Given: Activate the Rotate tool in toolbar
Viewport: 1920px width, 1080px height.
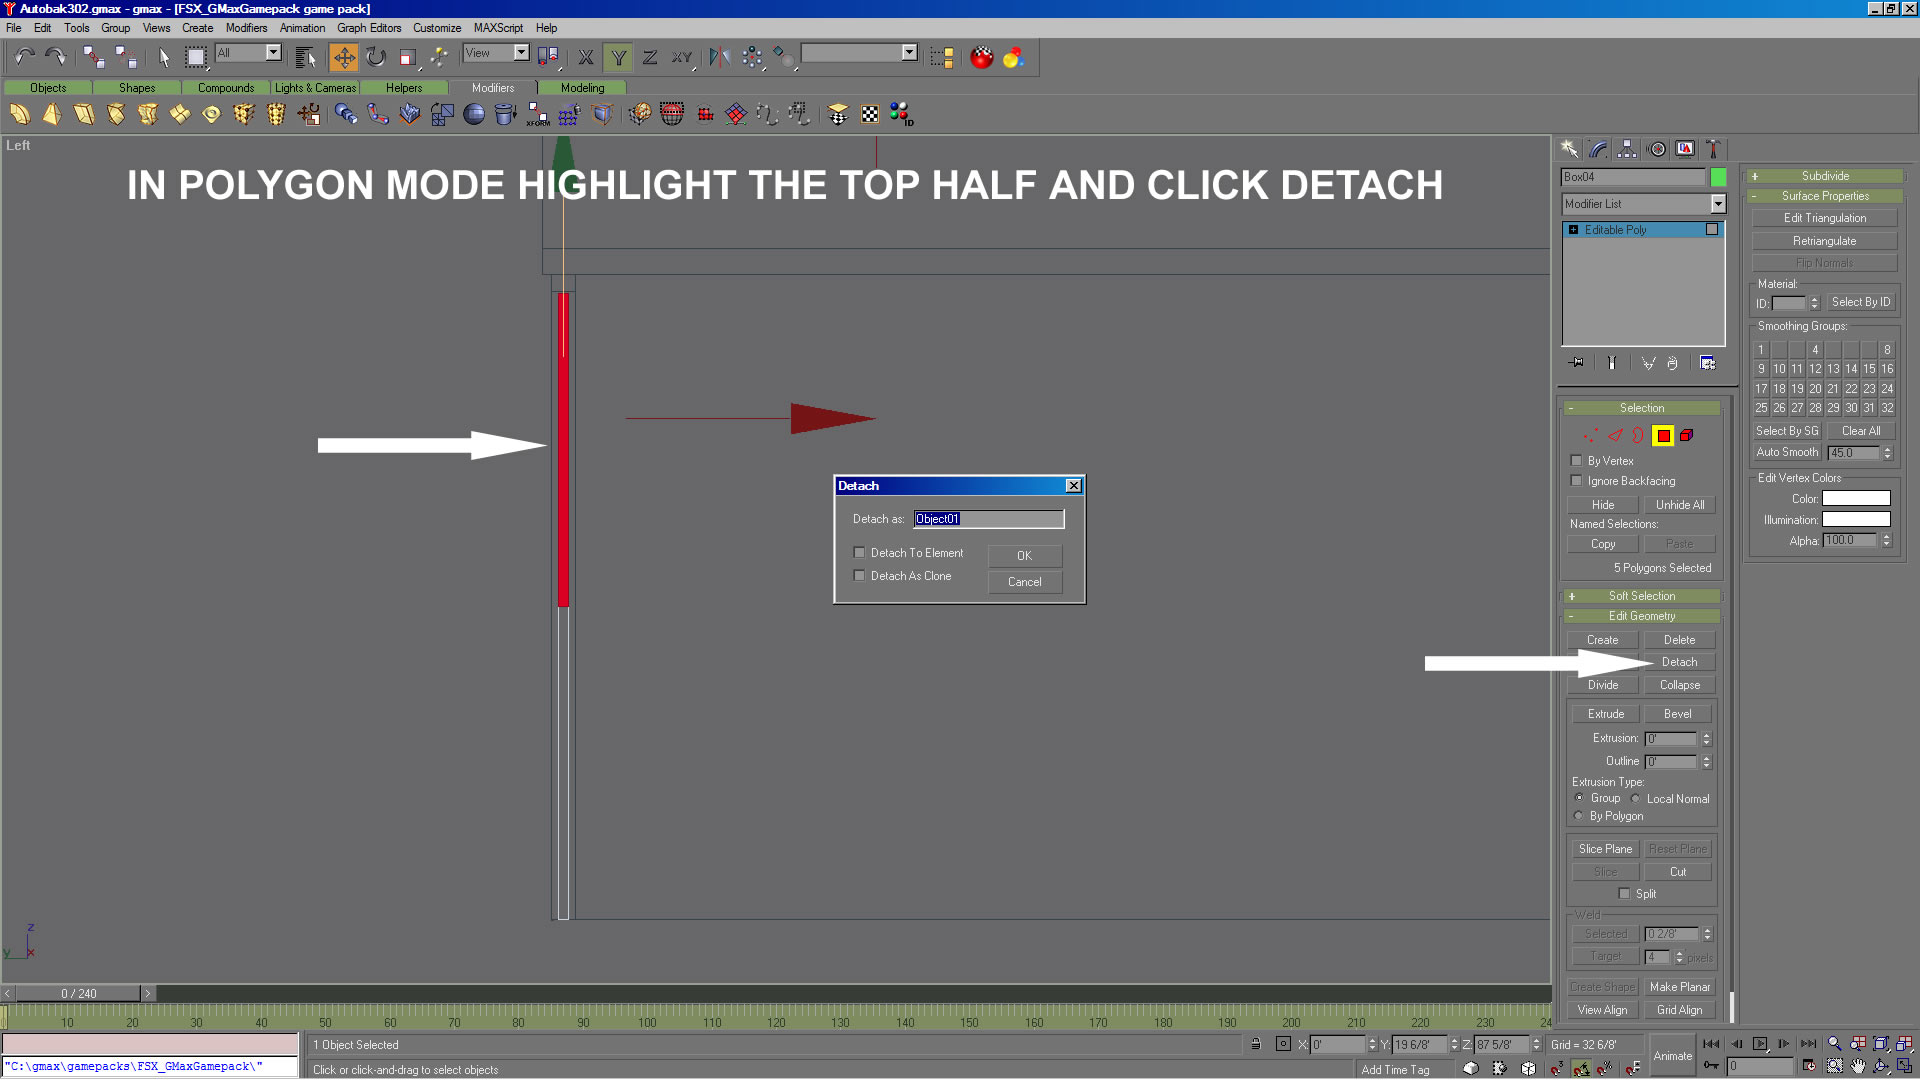Looking at the screenshot, I should (x=376, y=57).
